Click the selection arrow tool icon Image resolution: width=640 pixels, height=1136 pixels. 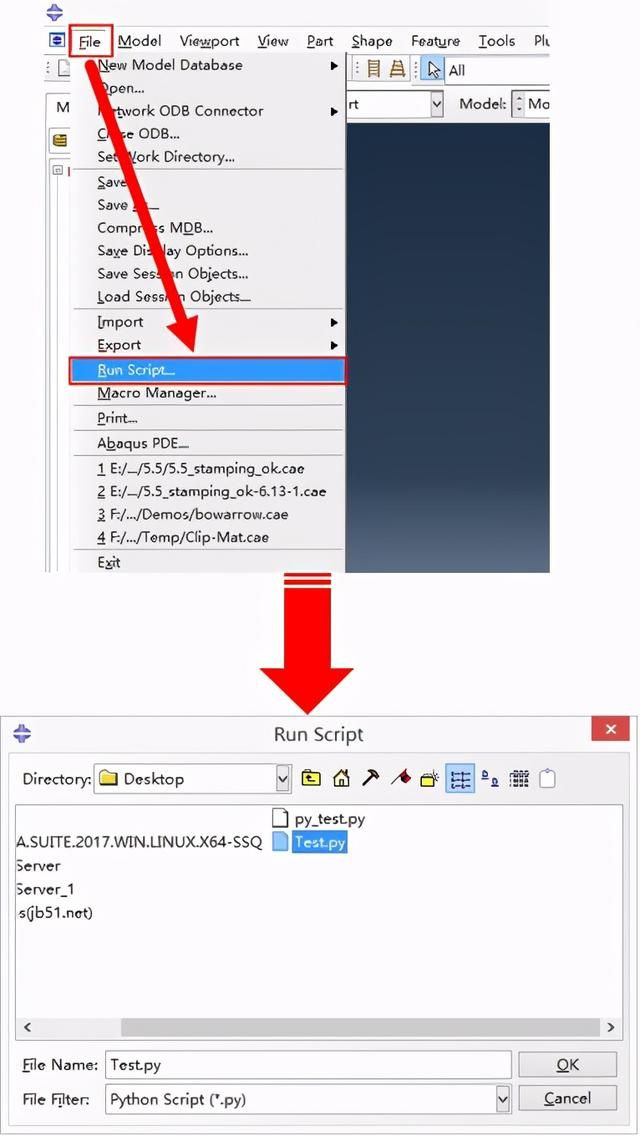434,70
